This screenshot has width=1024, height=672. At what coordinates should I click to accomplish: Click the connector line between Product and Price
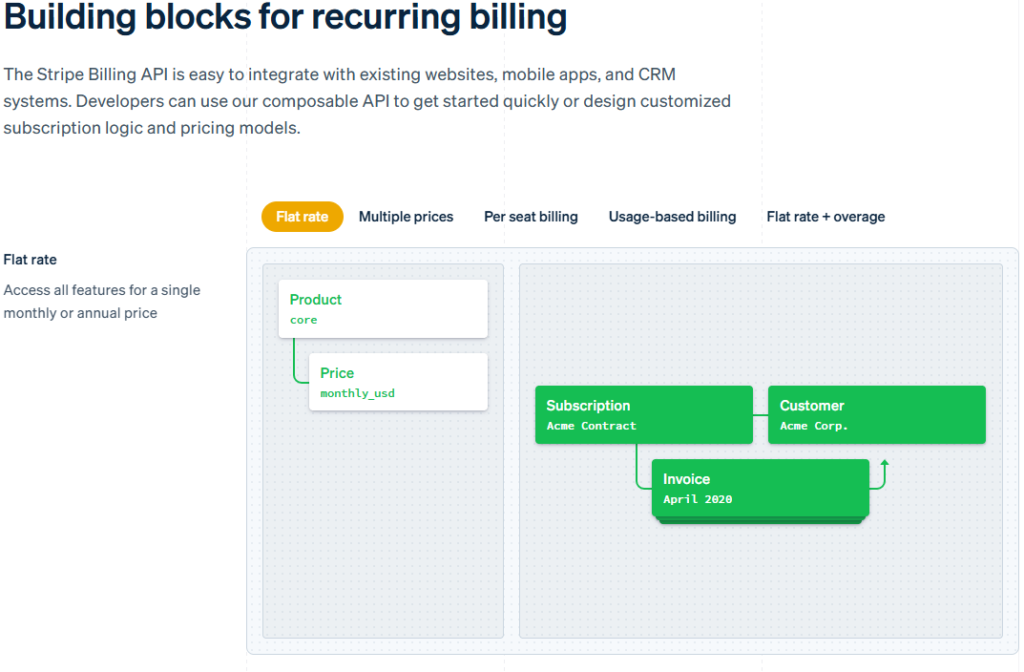pyautogui.click(x=296, y=360)
